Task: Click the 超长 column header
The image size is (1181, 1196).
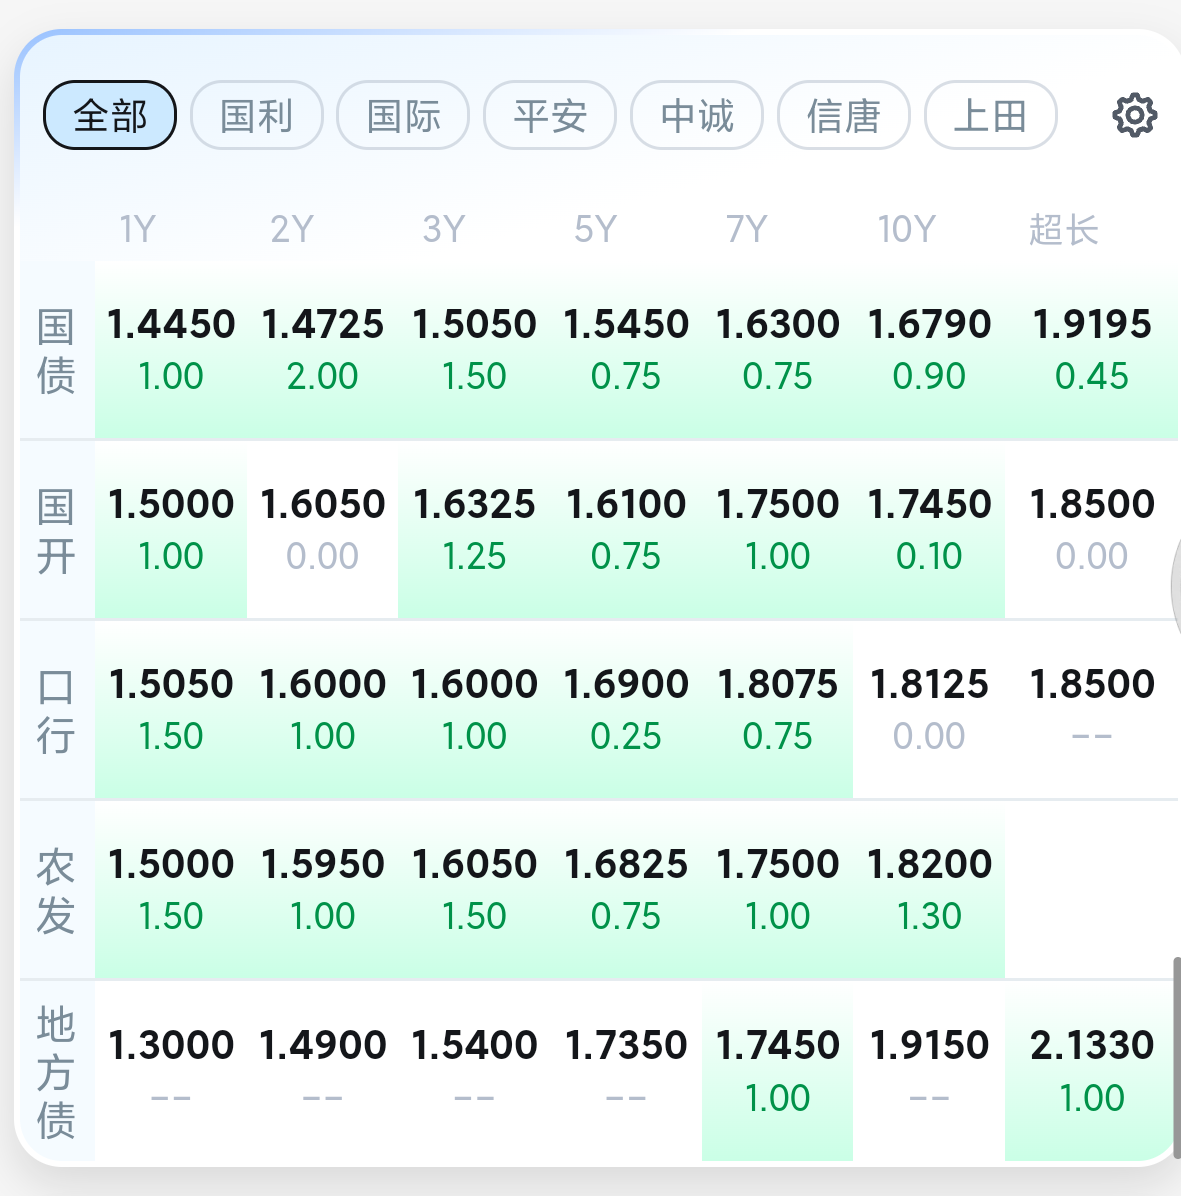Action: point(1064,230)
